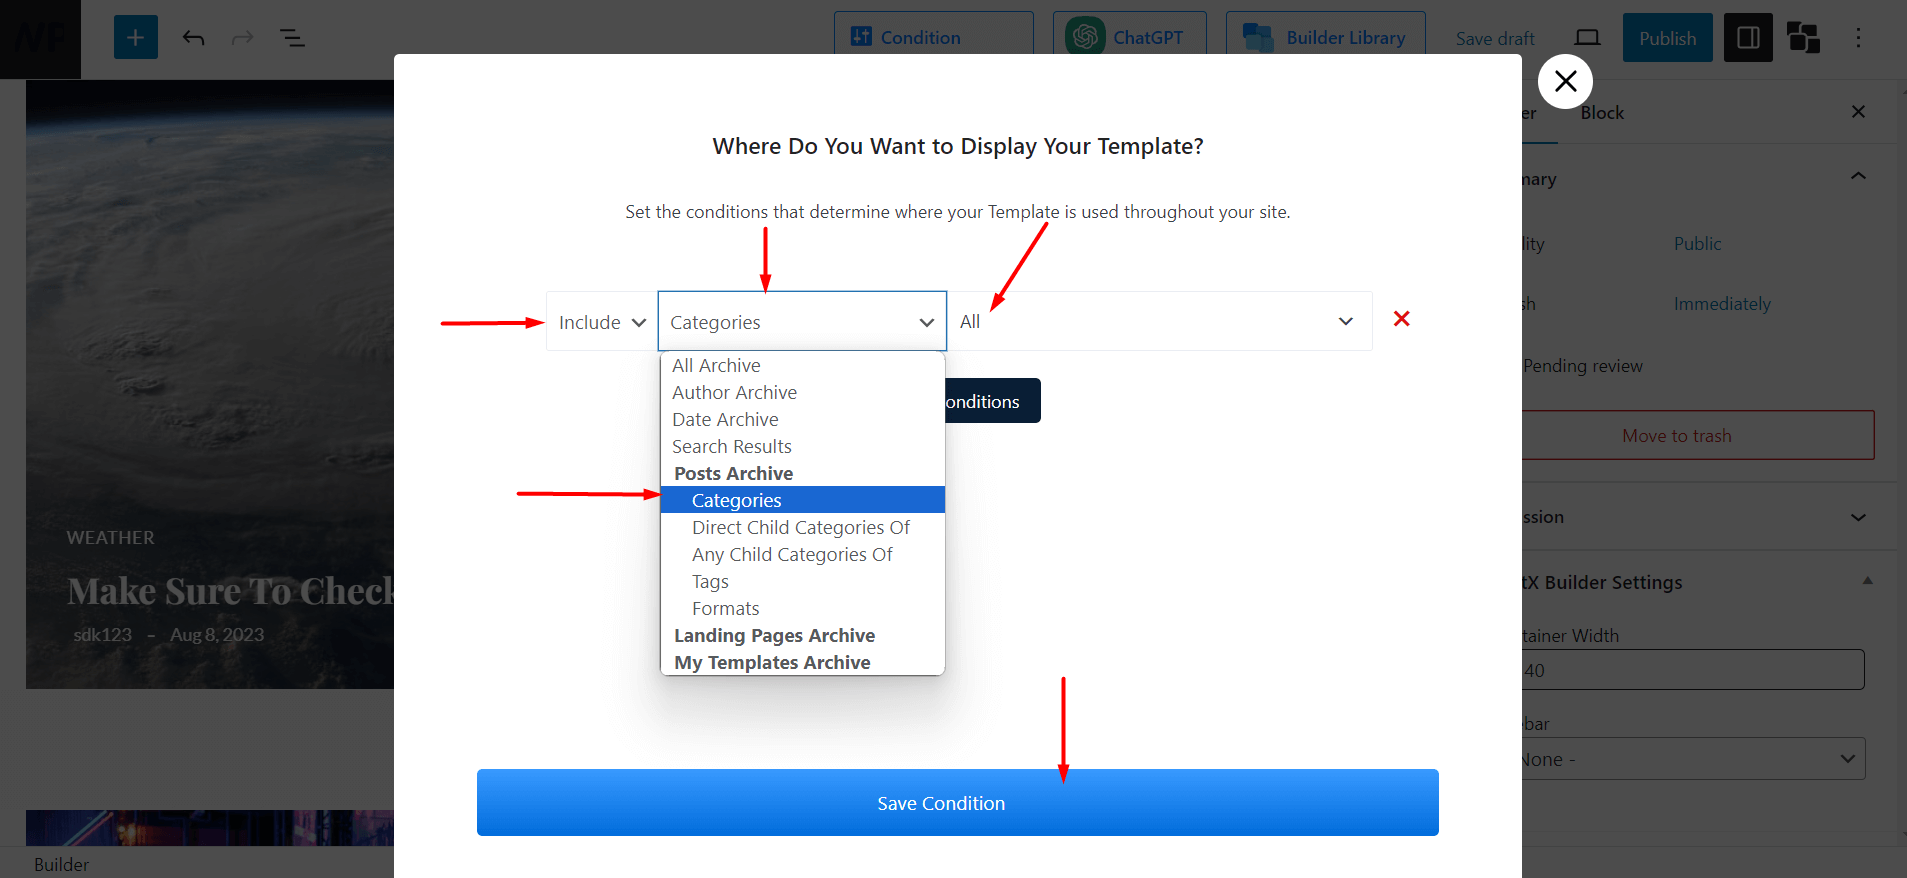Open the document overview list icon
The width and height of the screenshot is (1907, 878).
[292, 38]
